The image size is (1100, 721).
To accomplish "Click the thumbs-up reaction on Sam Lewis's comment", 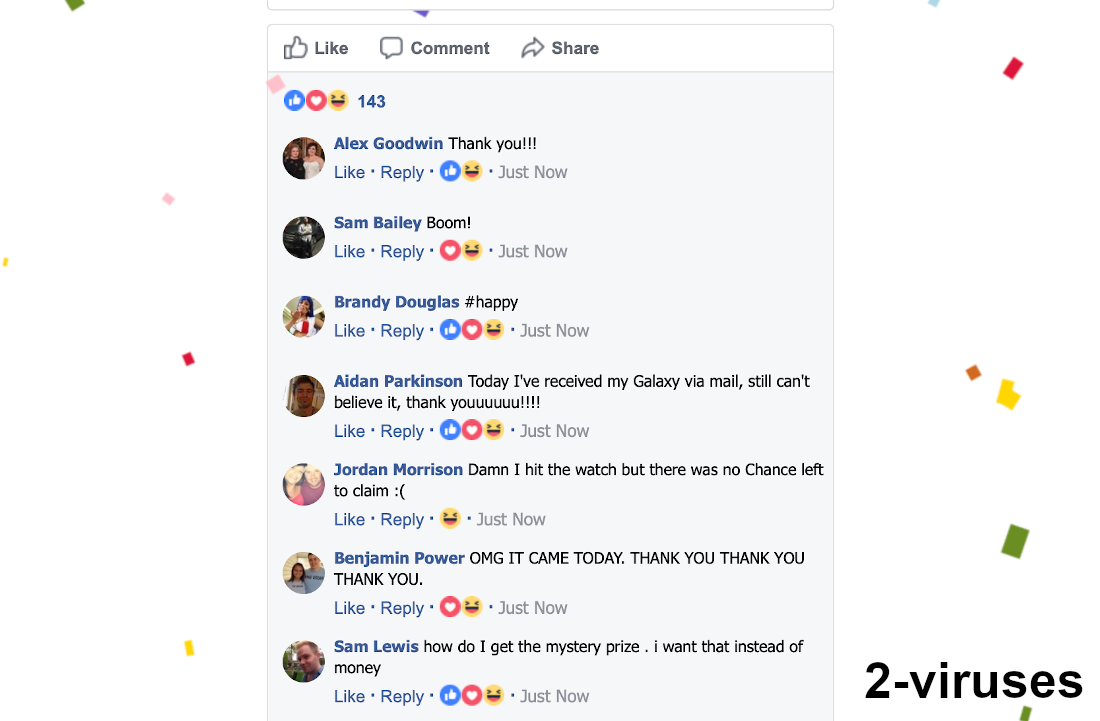I will click(450, 695).
